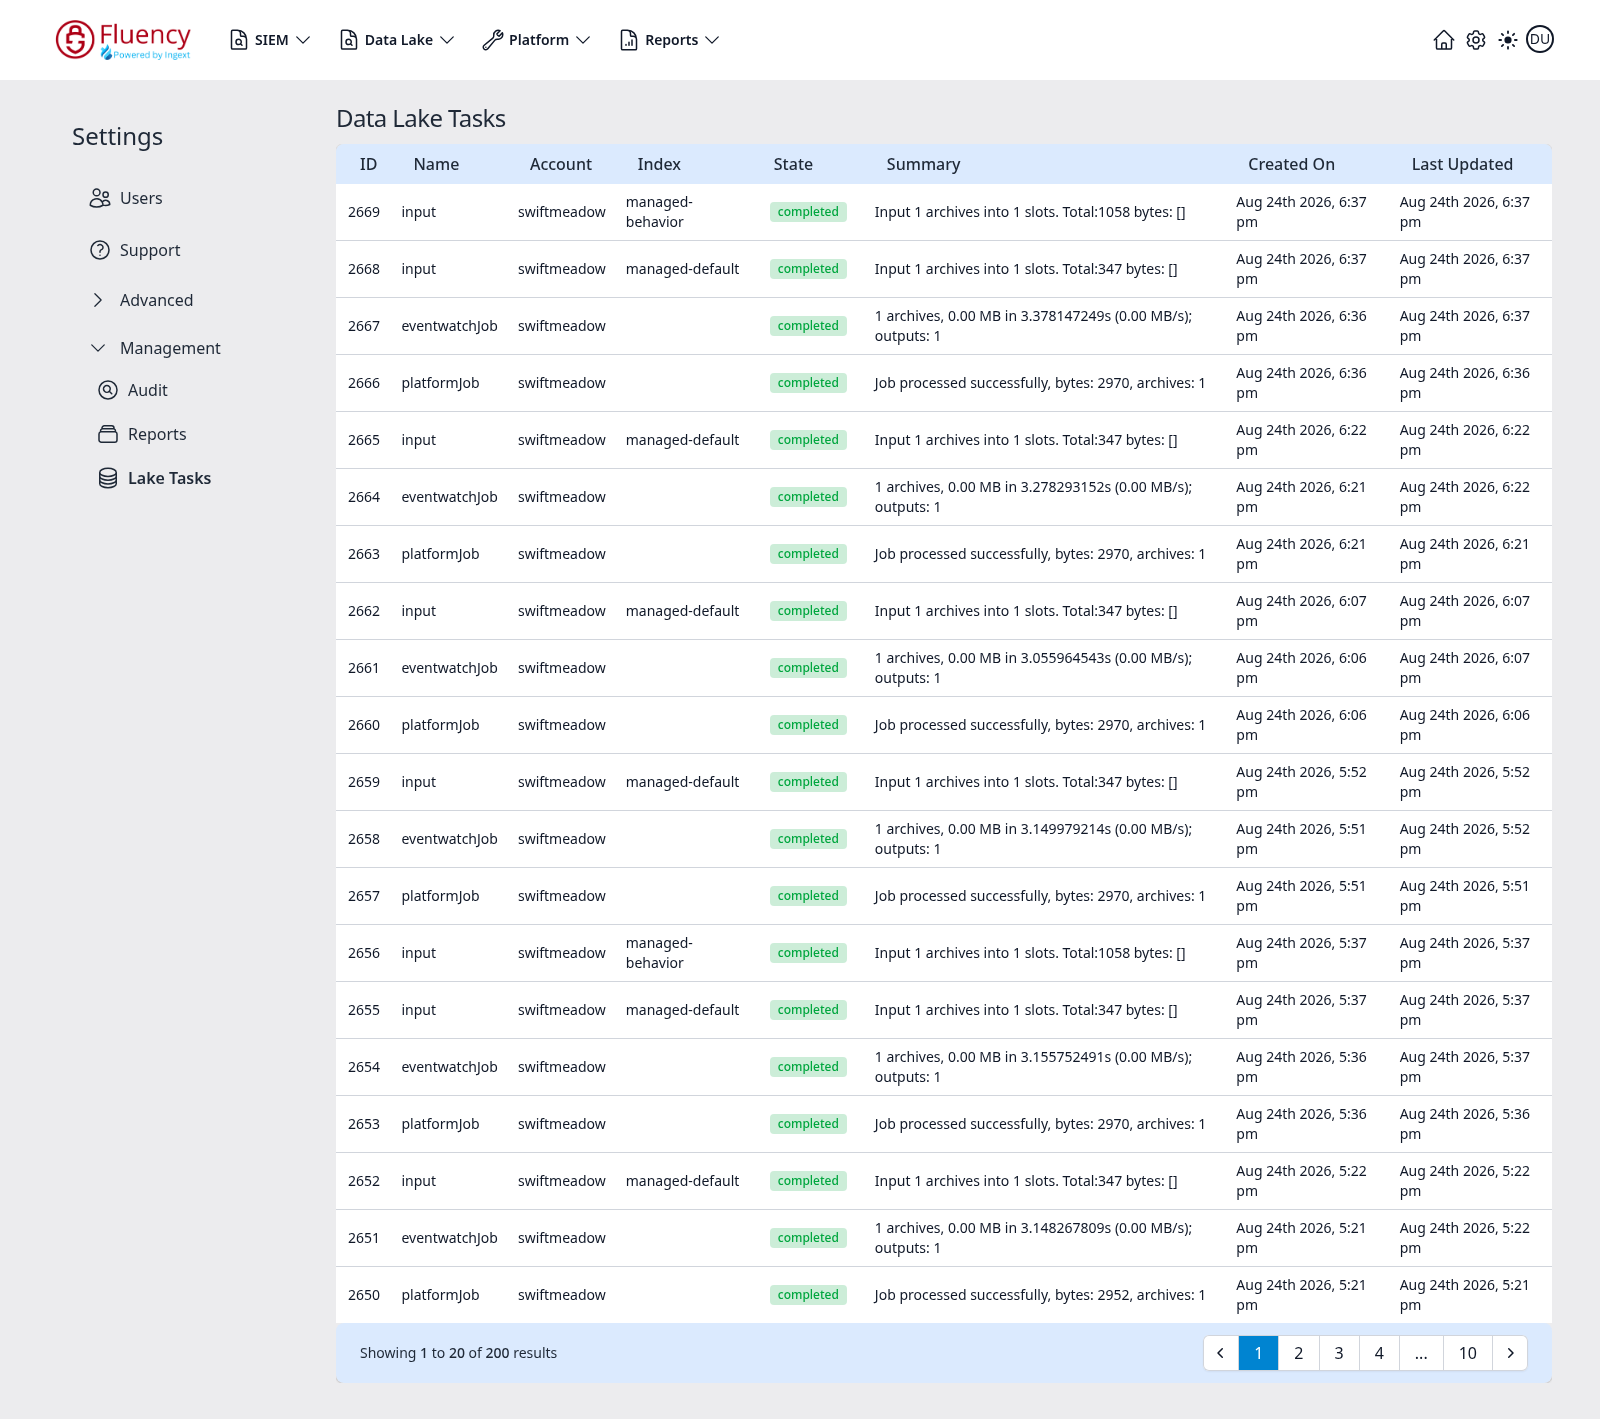The image size is (1600, 1419).
Task: Click summary of row 2650
Action: click(x=1039, y=1295)
